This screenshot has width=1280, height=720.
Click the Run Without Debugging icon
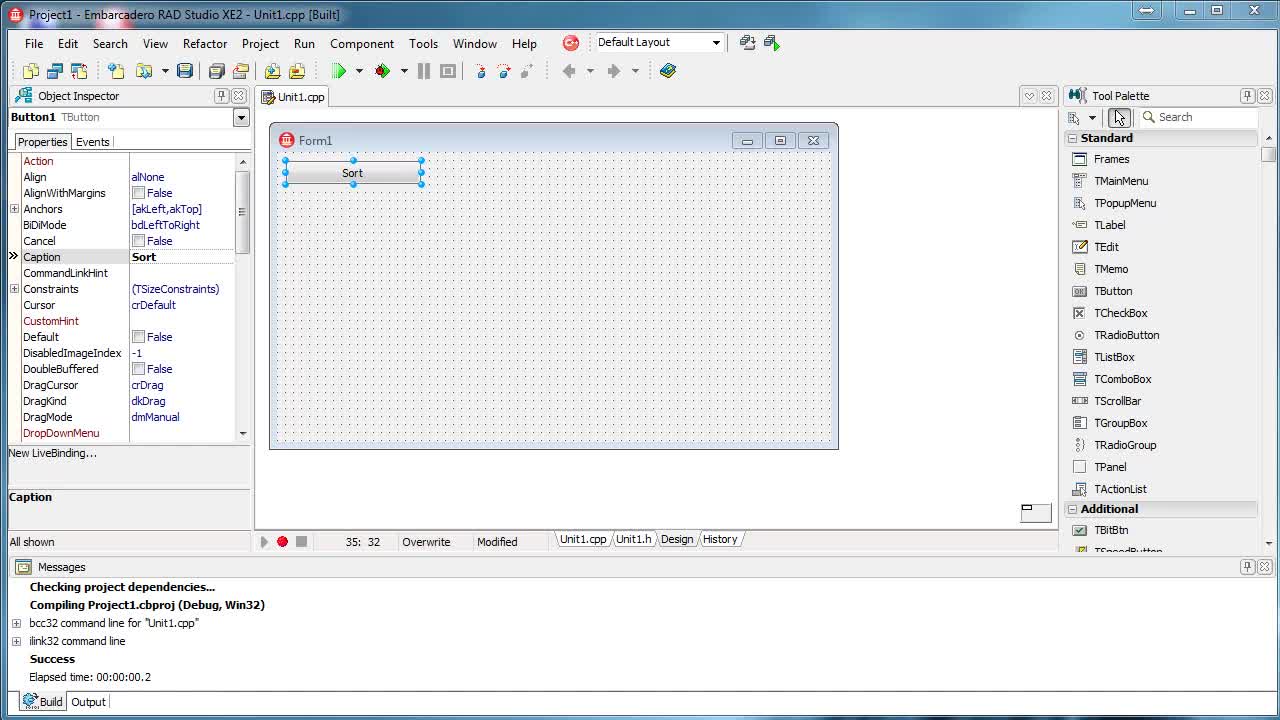[x=382, y=71]
